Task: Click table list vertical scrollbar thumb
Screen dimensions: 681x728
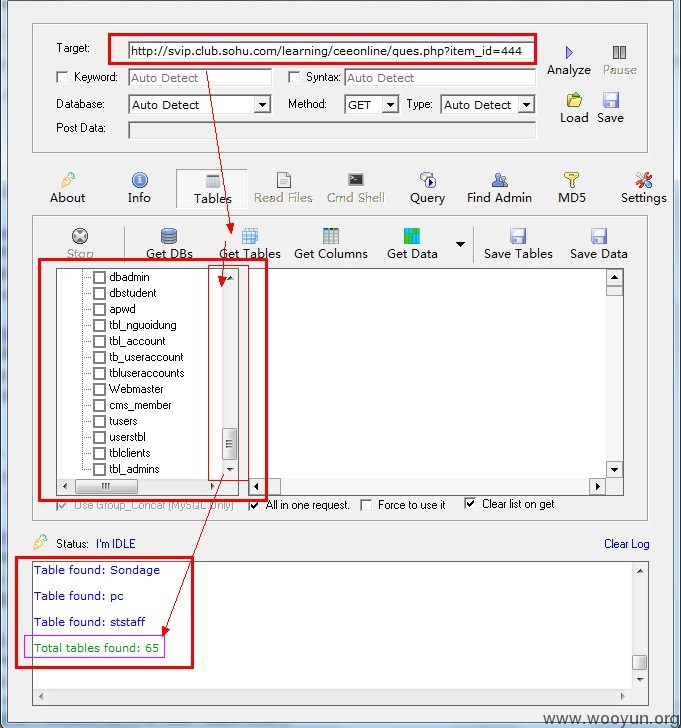Action: [230, 444]
